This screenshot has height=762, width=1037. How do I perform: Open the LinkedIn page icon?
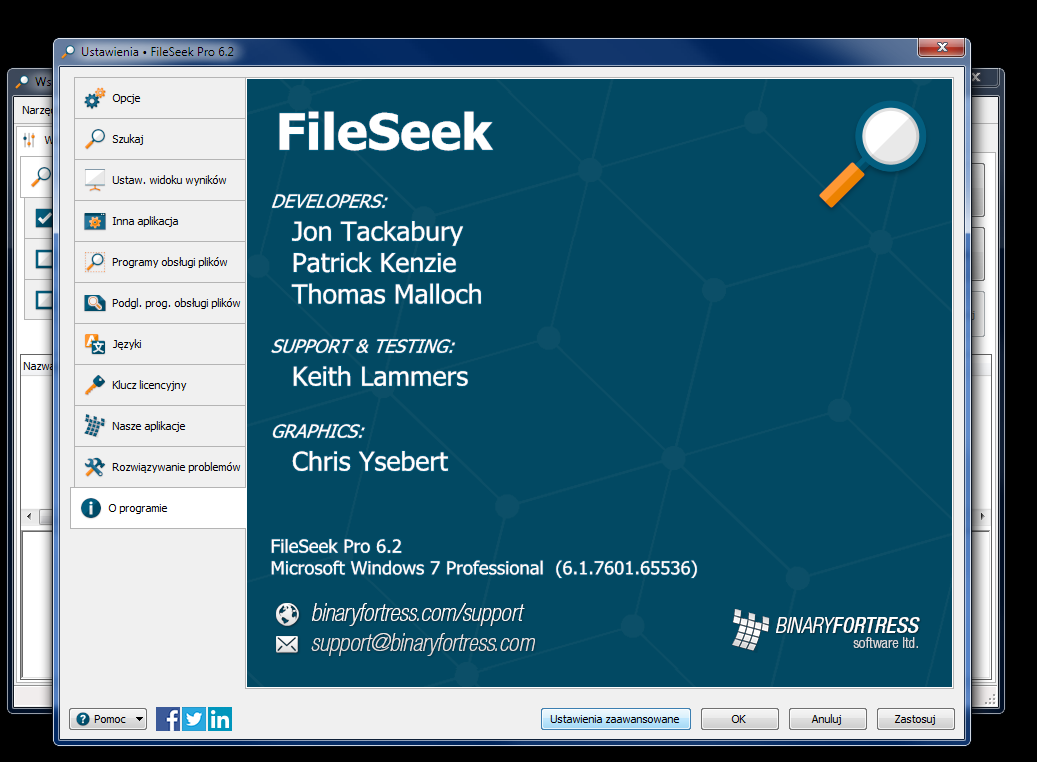(x=220, y=719)
